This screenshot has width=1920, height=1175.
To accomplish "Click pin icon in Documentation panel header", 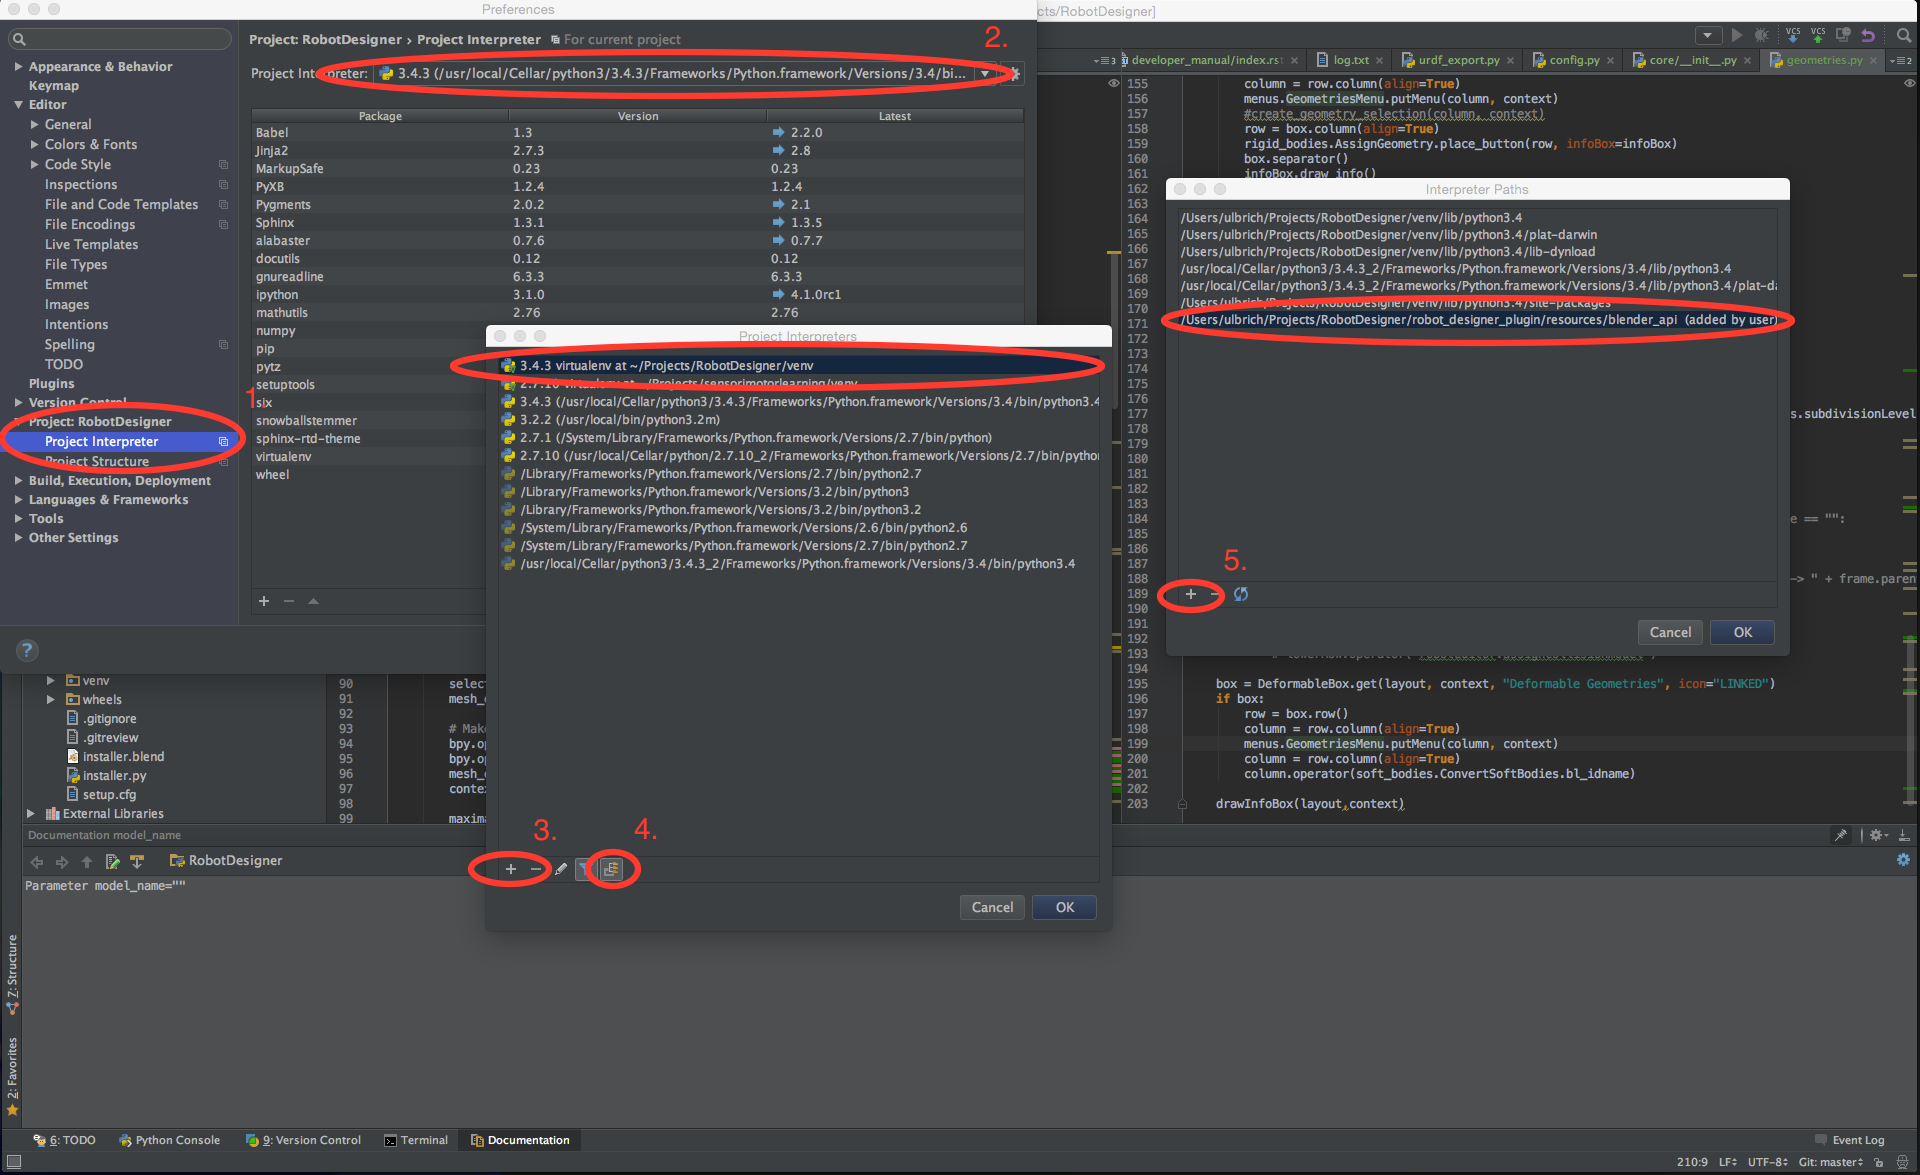I will [1840, 835].
